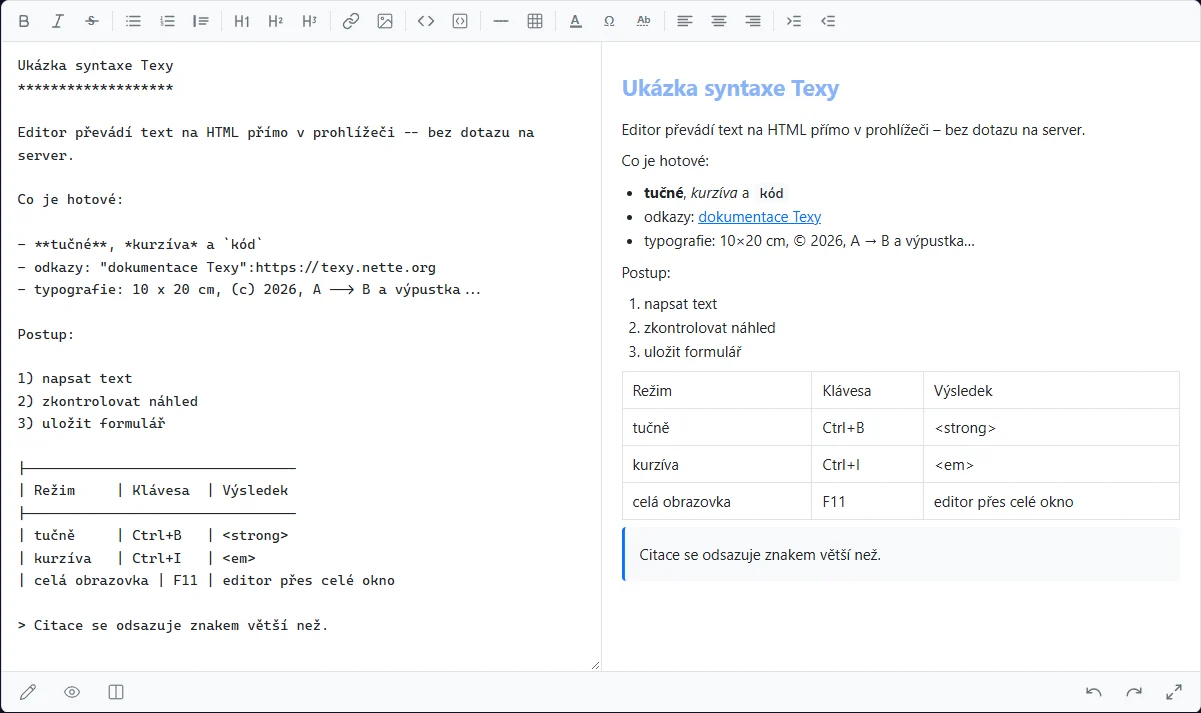Image resolution: width=1201 pixels, height=713 pixels.
Task: Click the preview table cell 'Klávesa'
Action: tap(867, 390)
